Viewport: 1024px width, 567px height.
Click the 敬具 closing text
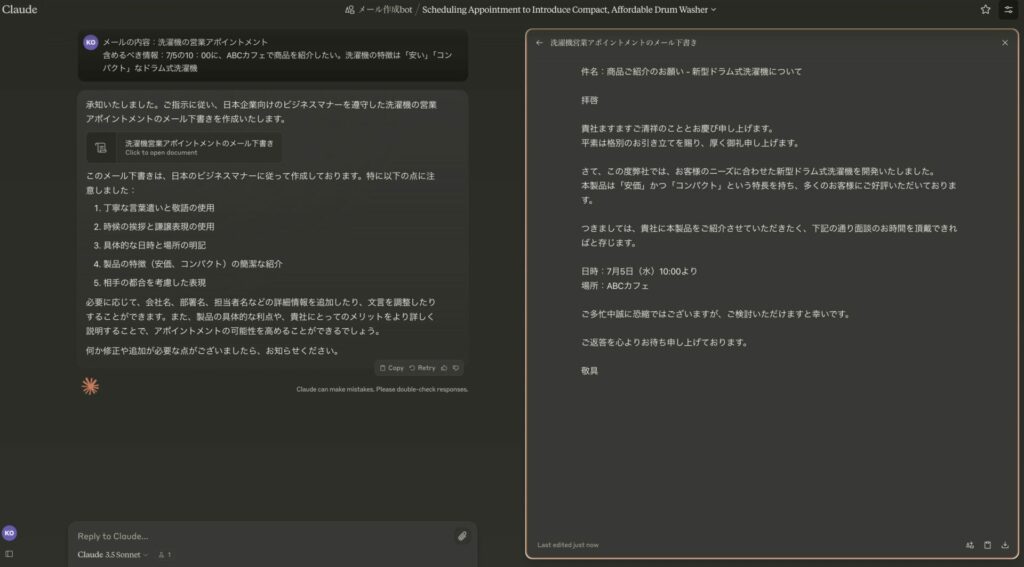(x=589, y=370)
